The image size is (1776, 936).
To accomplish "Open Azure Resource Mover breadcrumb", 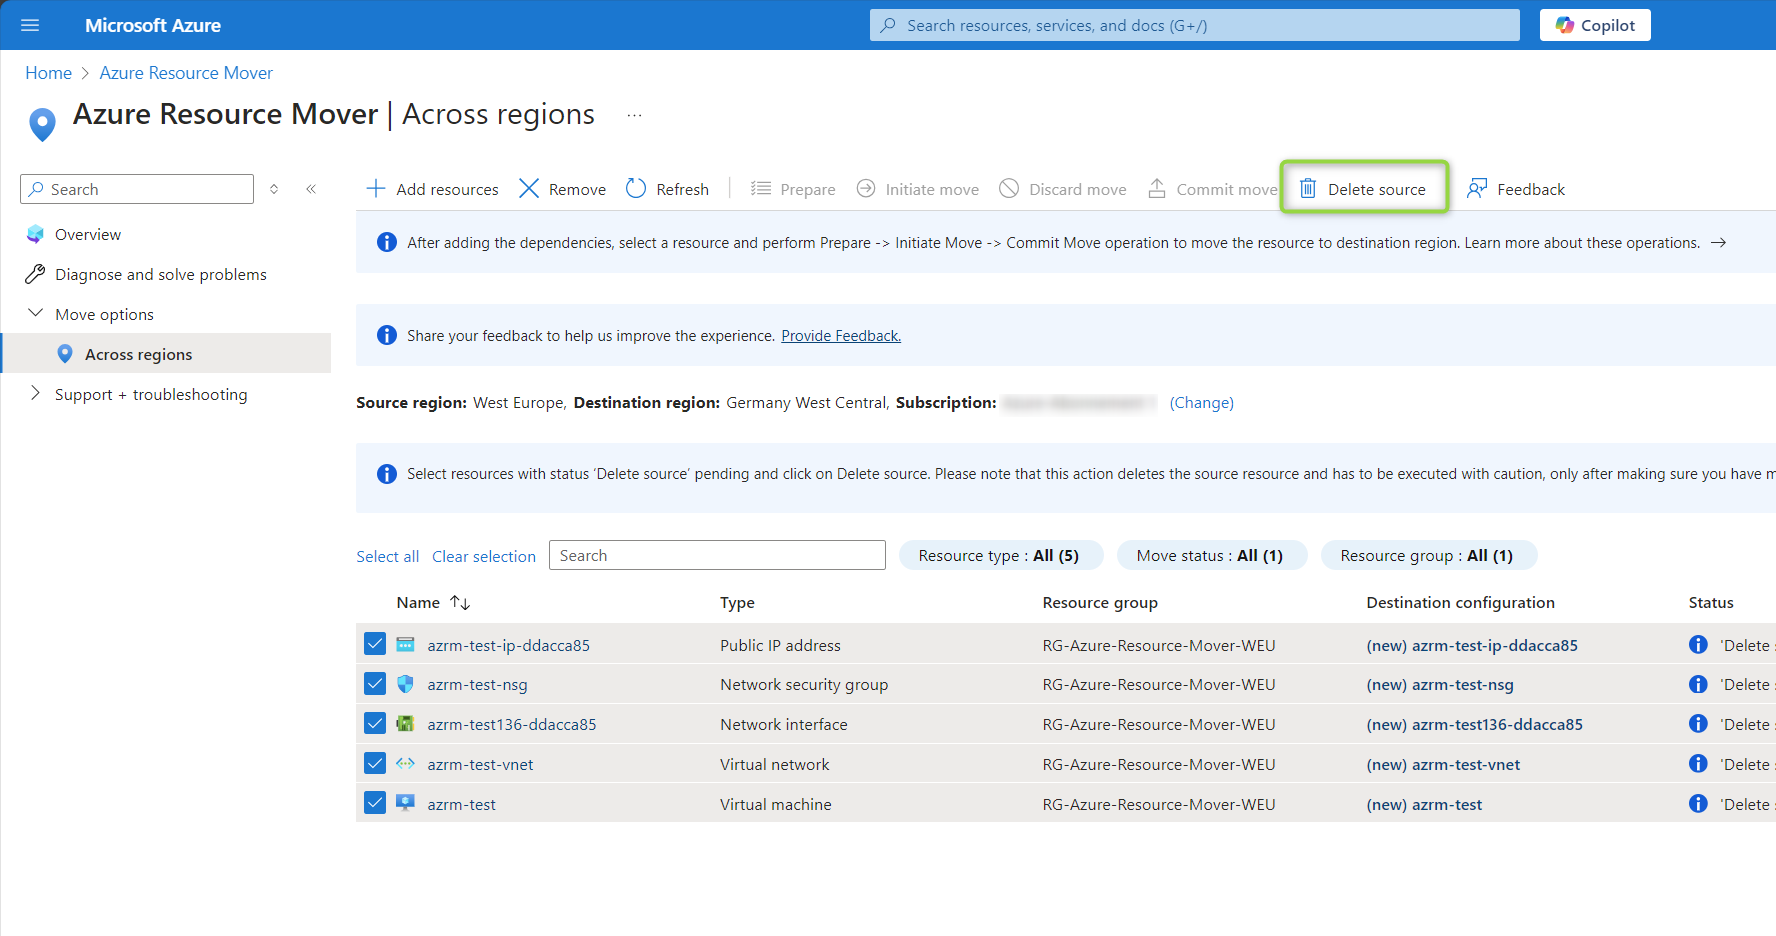I will 186,73.
